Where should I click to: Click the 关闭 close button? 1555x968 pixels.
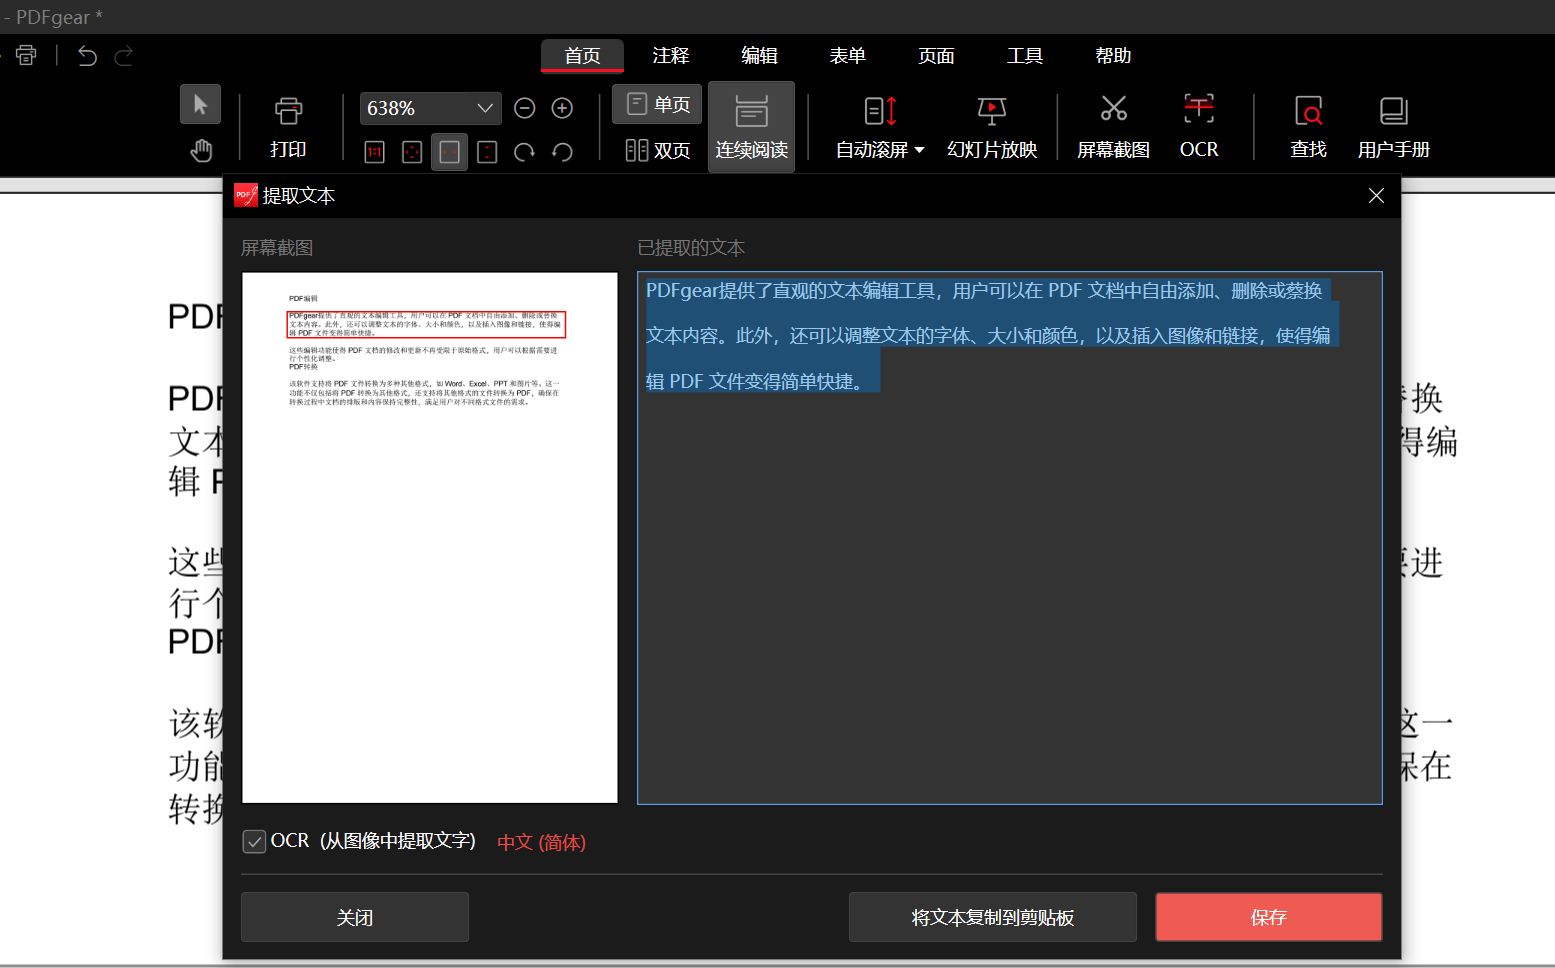[355, 917]
